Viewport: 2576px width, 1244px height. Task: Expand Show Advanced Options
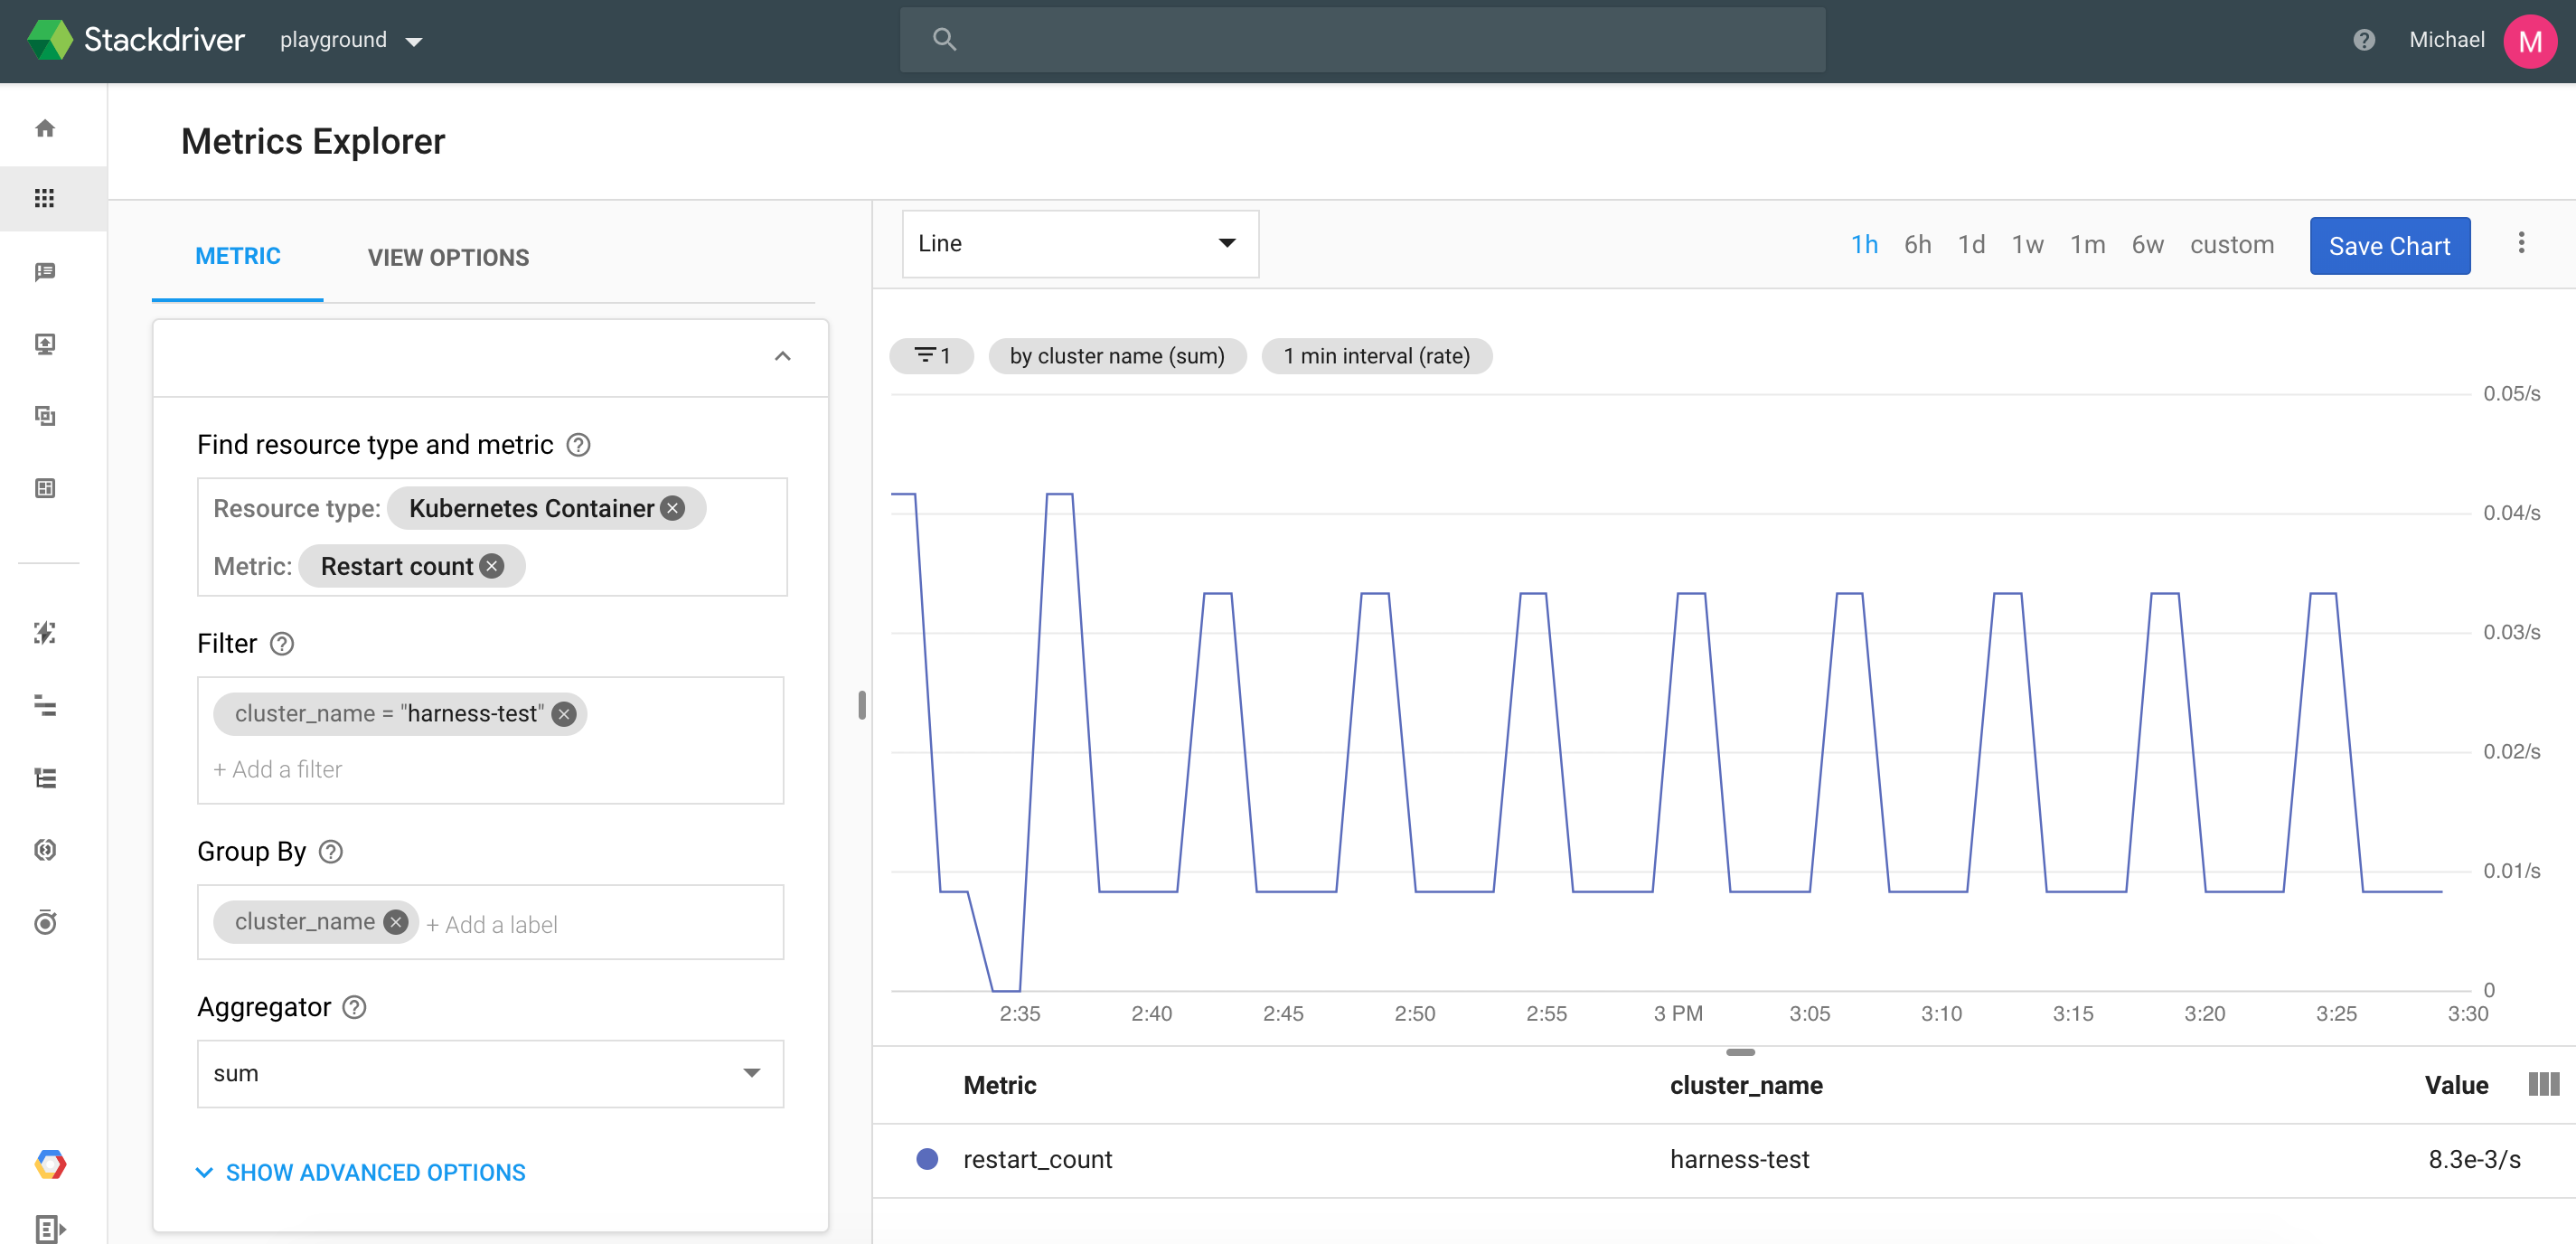click(x=360, y=1172)
